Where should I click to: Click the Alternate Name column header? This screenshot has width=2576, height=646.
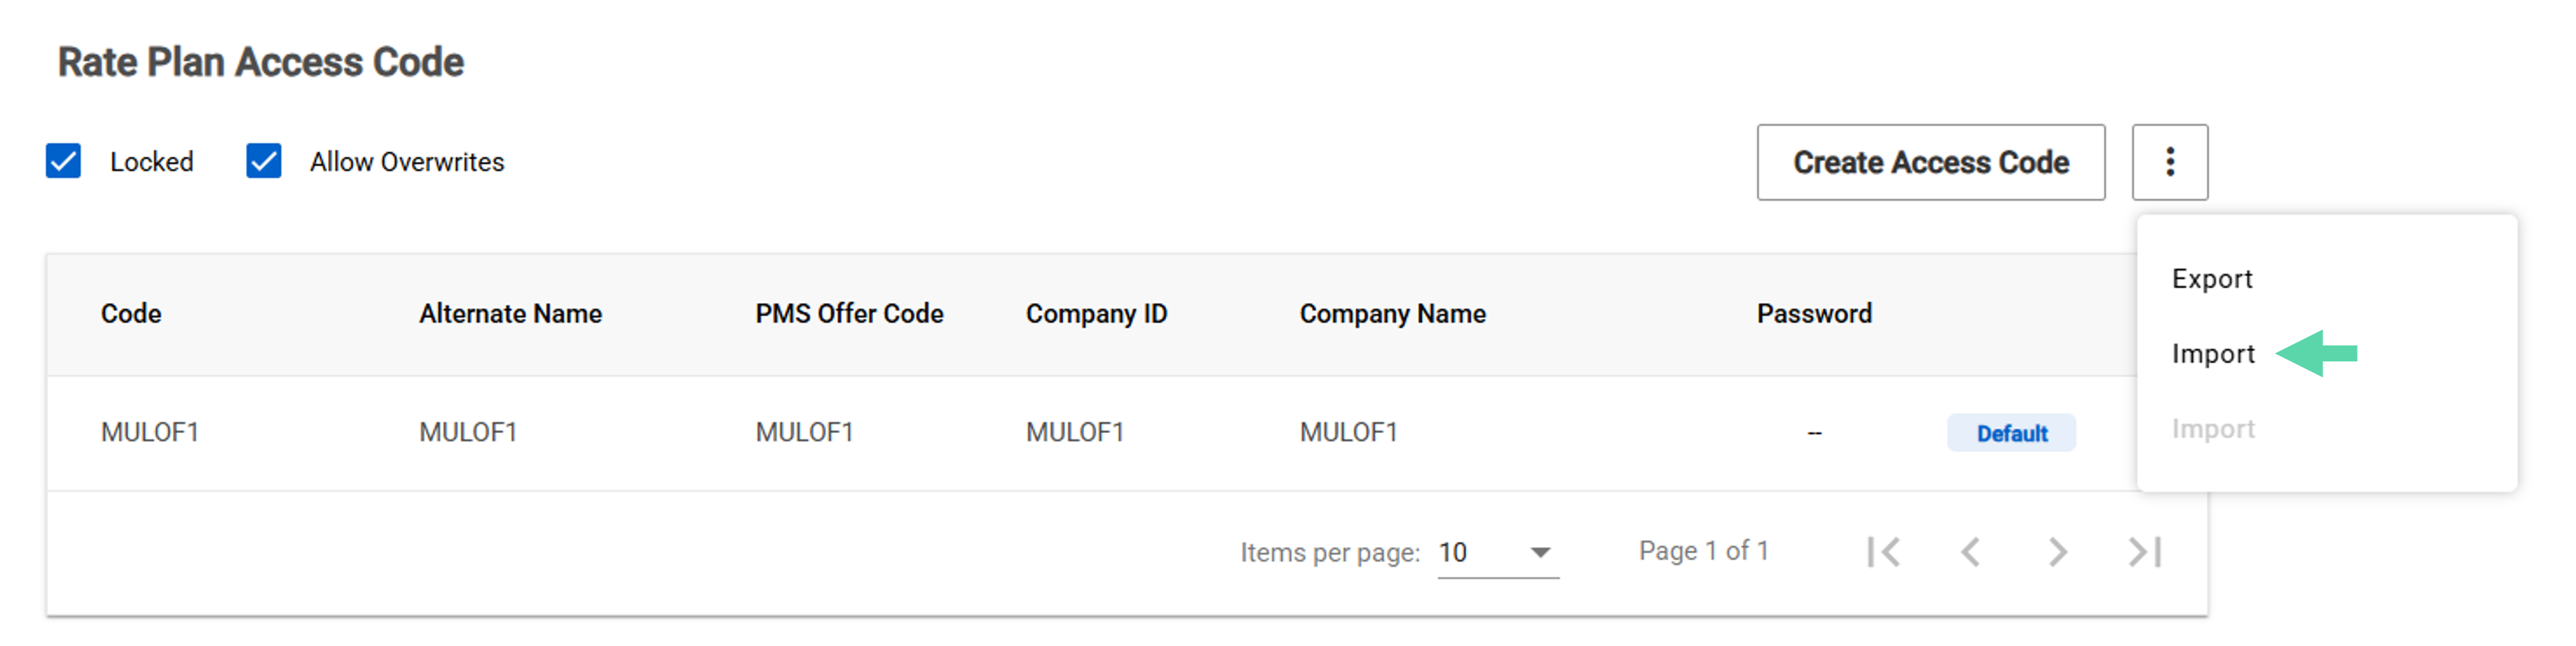510,314
